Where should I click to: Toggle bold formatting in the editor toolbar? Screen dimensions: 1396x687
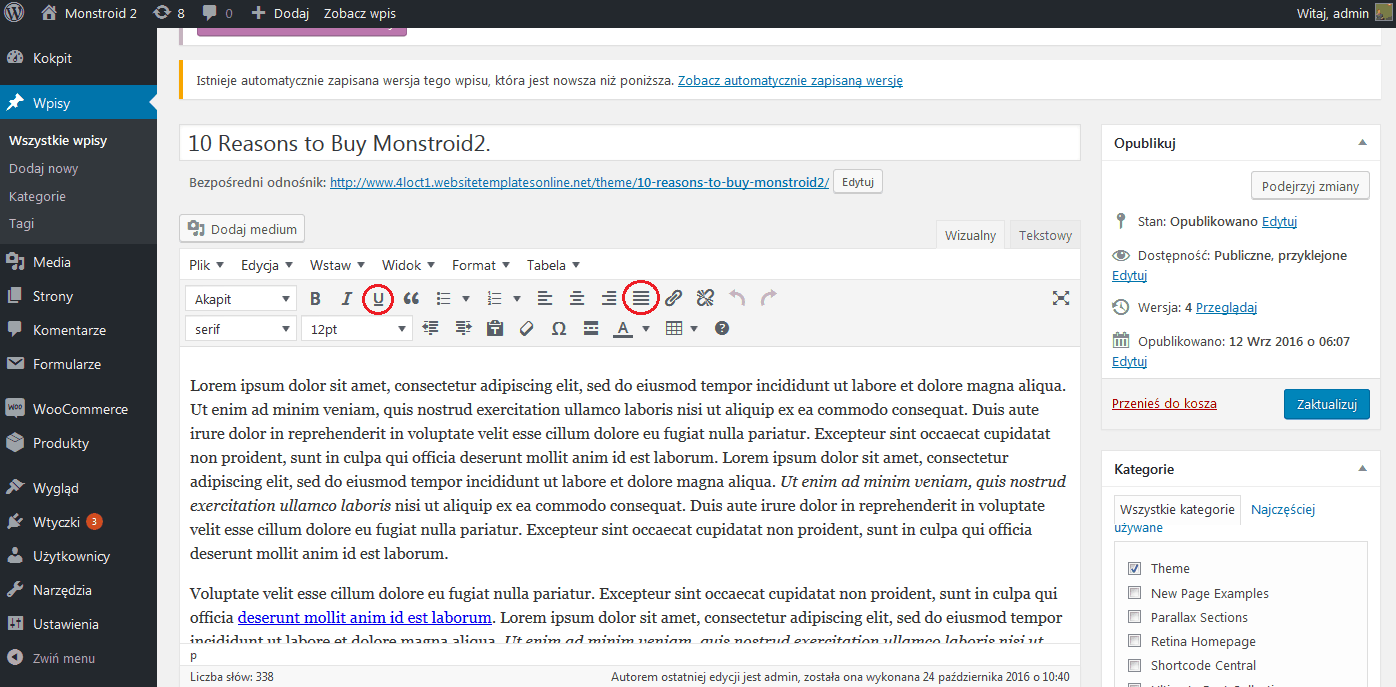coord(315,298)
